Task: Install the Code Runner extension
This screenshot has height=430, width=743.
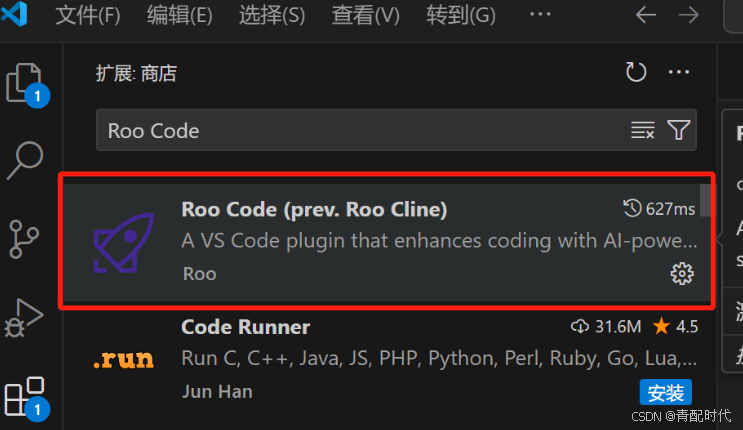Action: coord(665,392)
